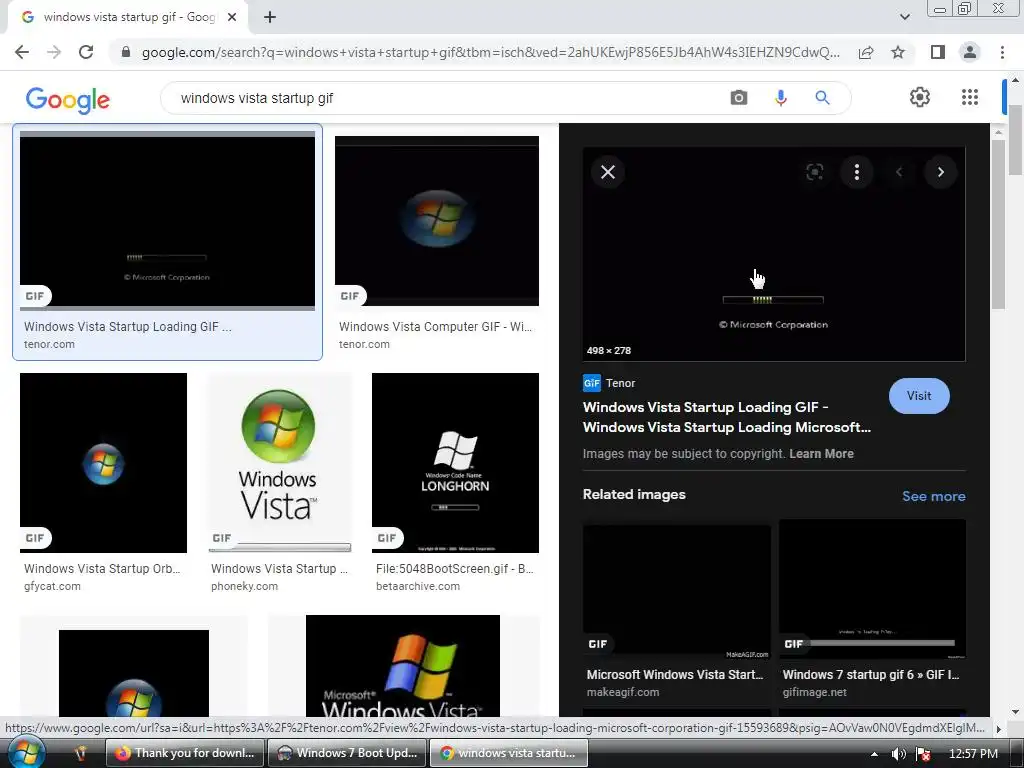Open the Chrome profile avatar
This screenshot has height=768, width=1024.
(970, 52)
